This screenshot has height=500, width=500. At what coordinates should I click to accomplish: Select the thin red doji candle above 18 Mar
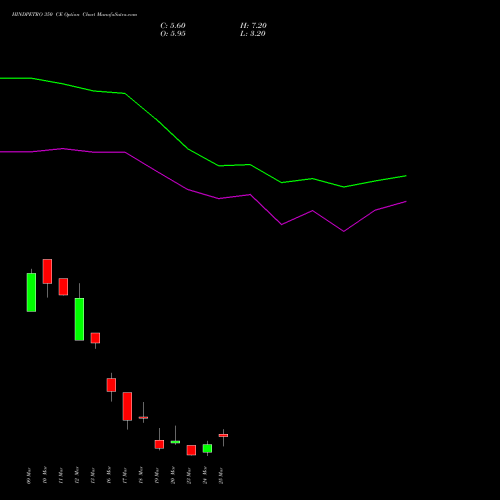tap(143, 417)
